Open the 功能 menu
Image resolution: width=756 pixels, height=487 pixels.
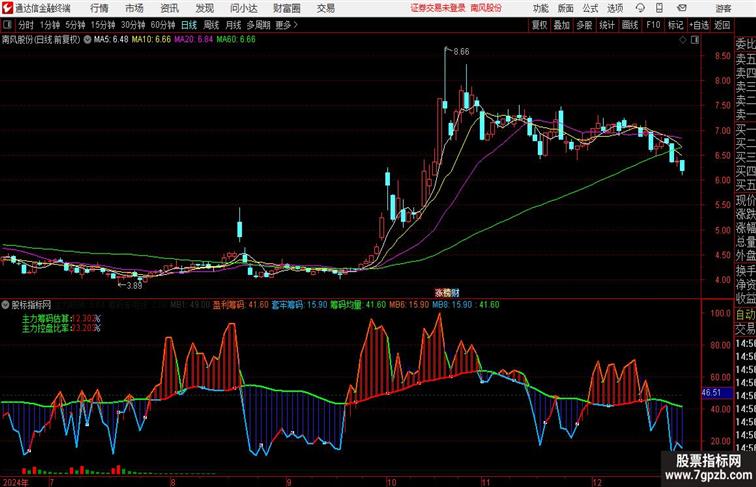click(x=540, y=8)
